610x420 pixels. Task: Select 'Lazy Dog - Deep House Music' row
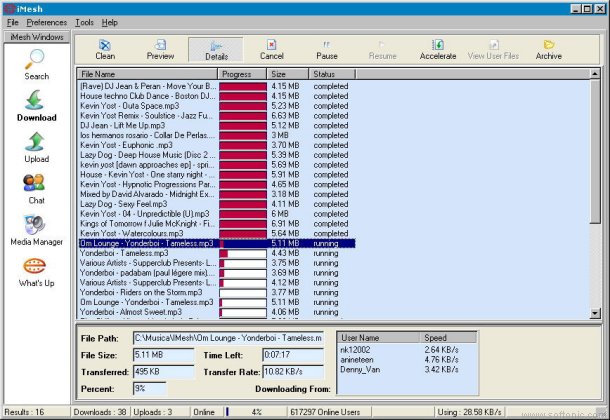point(216,155)
